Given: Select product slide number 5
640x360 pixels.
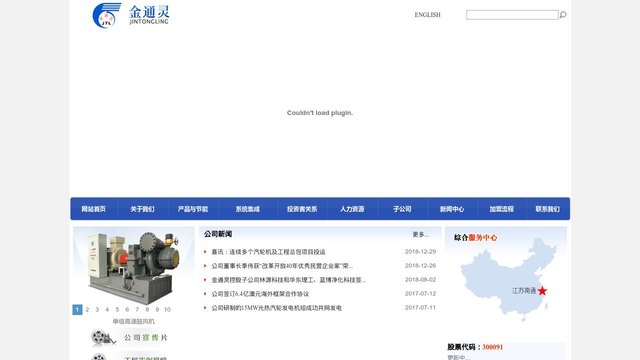Looking at the screenshot, I should pyautogui.click(x=117, y=309).
